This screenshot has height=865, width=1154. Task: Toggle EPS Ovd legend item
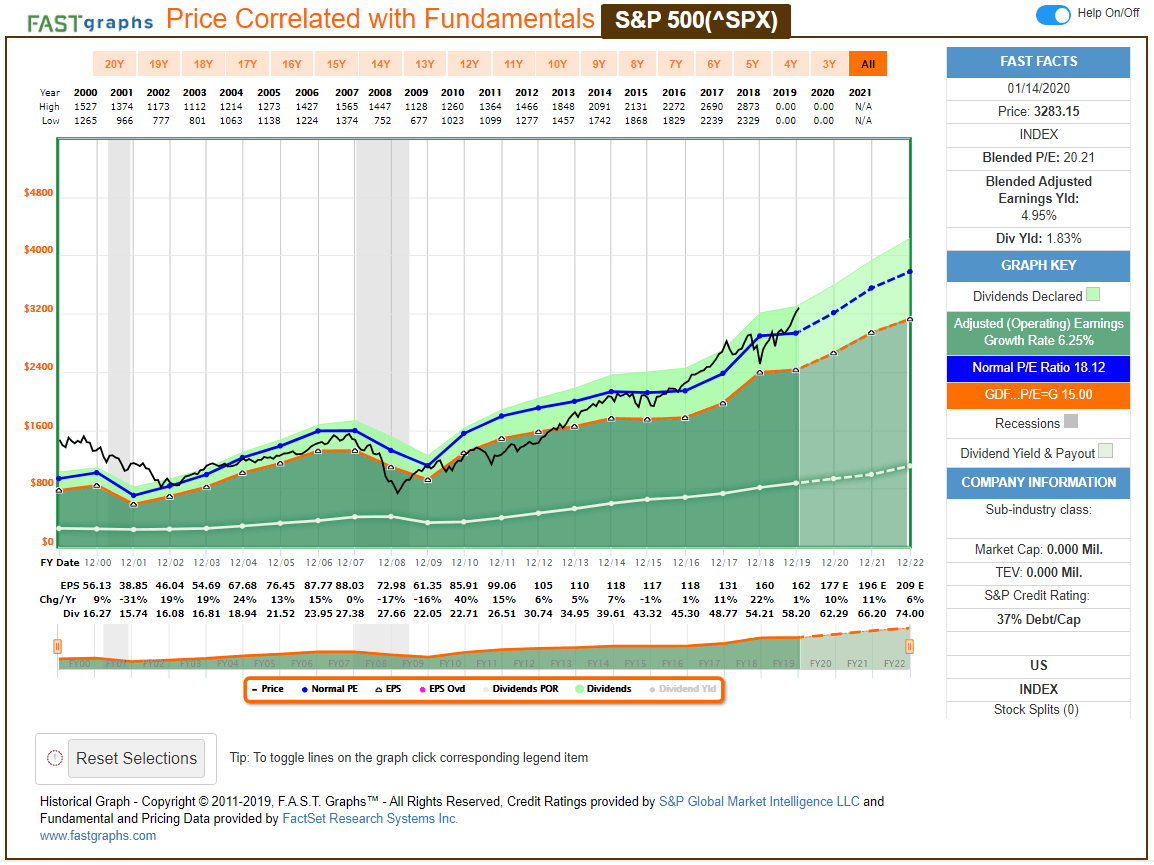click(442, 689)
